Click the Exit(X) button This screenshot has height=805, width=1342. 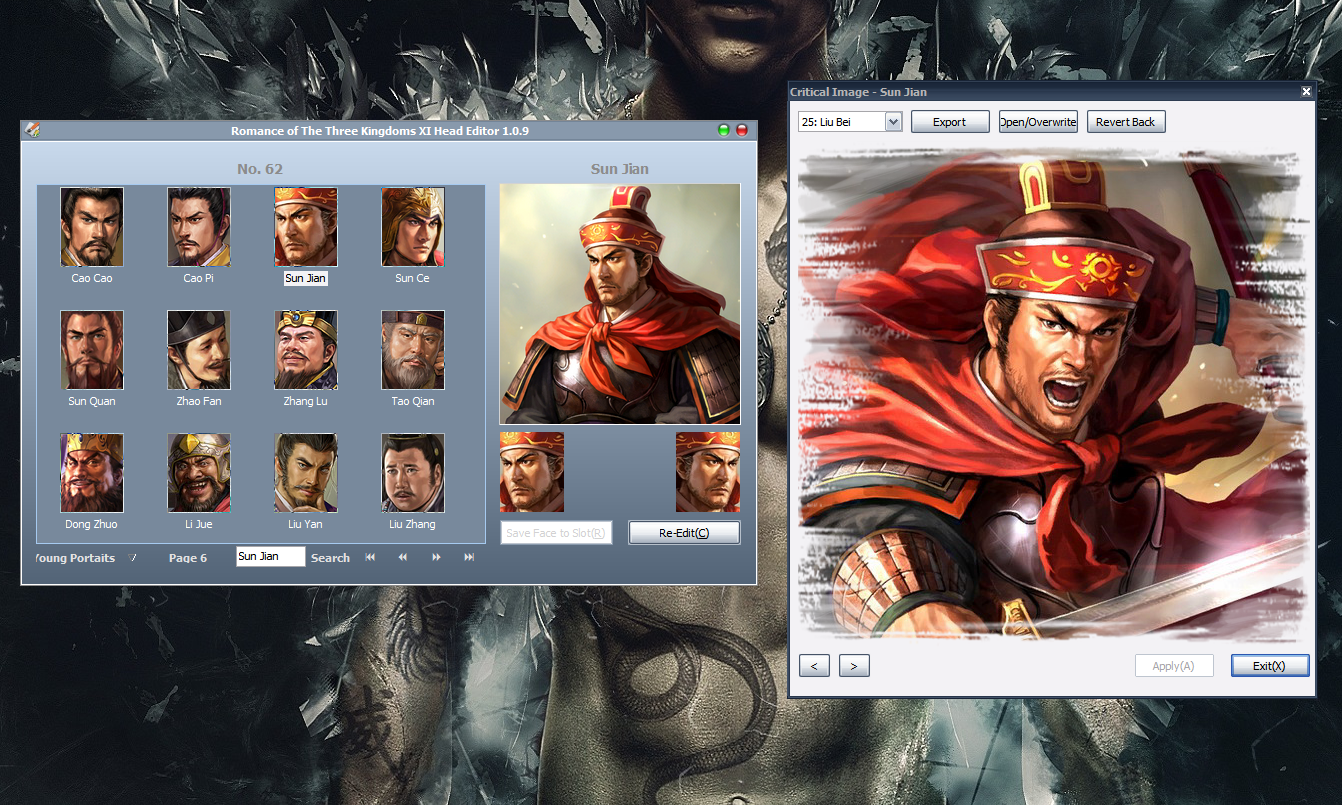1270,666
